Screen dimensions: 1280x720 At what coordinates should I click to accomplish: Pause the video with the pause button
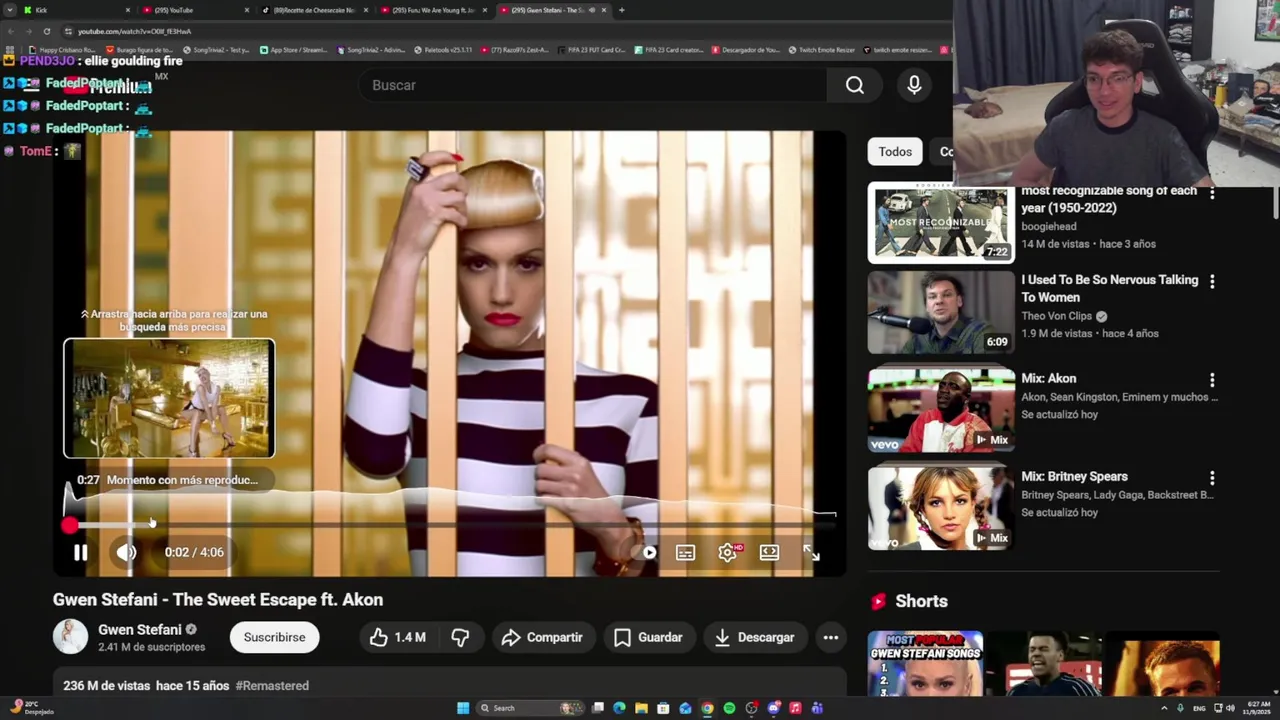coord(80,552)
